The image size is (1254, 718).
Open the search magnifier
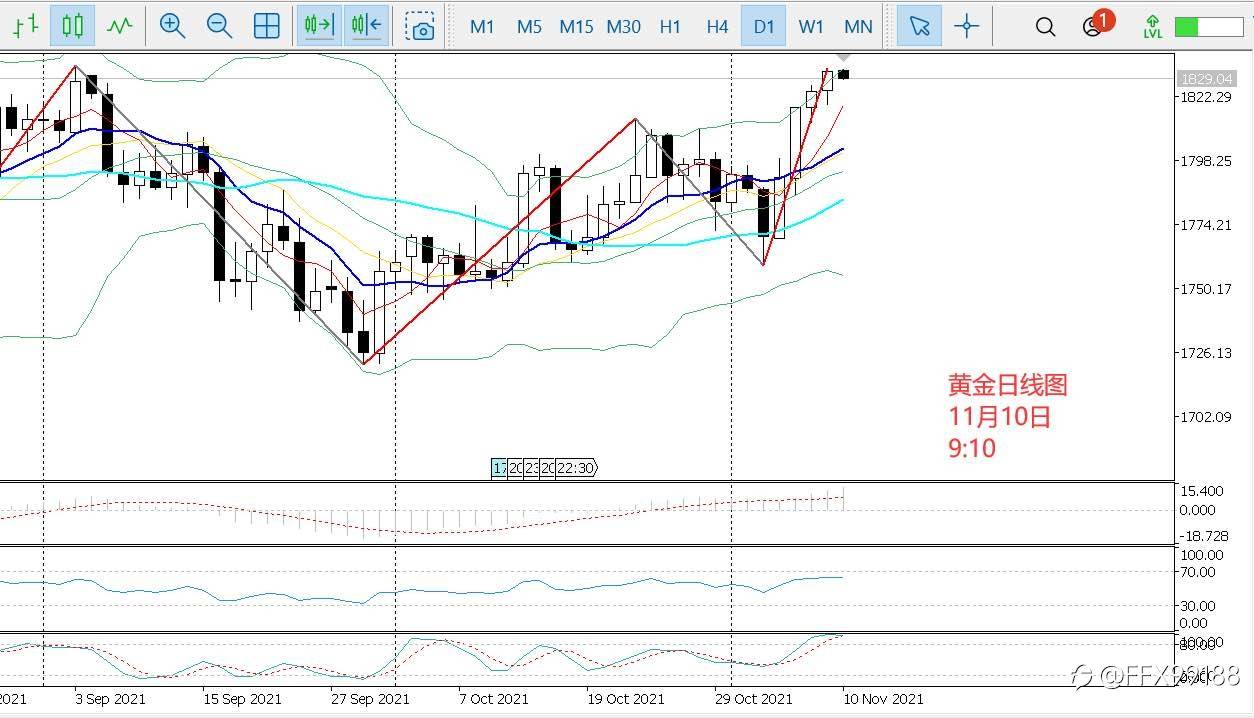click(x=1045, y=27)
